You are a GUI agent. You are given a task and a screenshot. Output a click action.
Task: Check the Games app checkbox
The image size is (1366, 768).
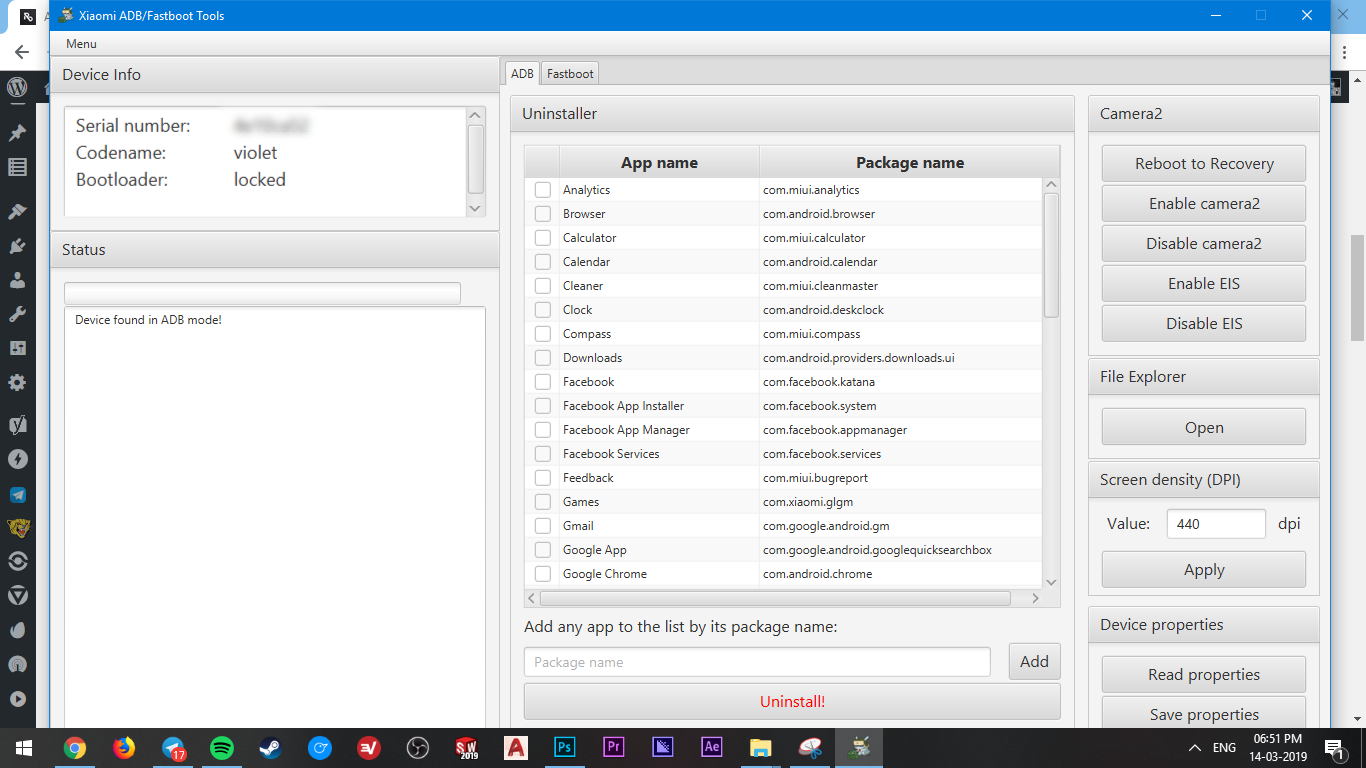(x=542, y=502)
